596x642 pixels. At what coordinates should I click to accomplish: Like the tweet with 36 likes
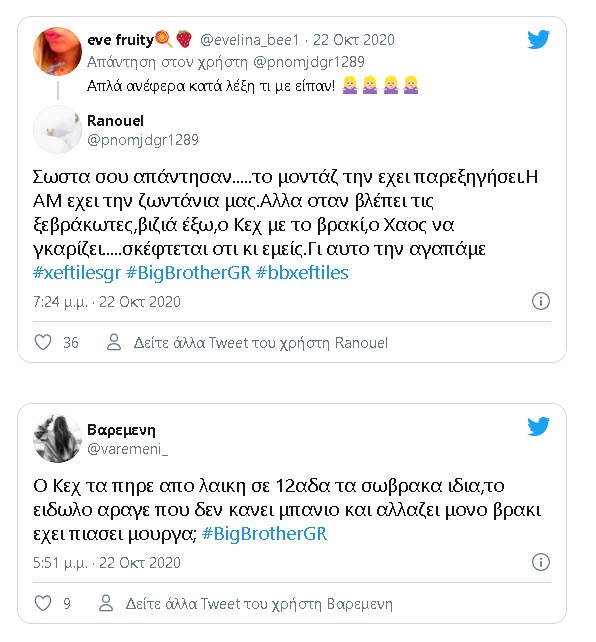[x=43, y=342]
